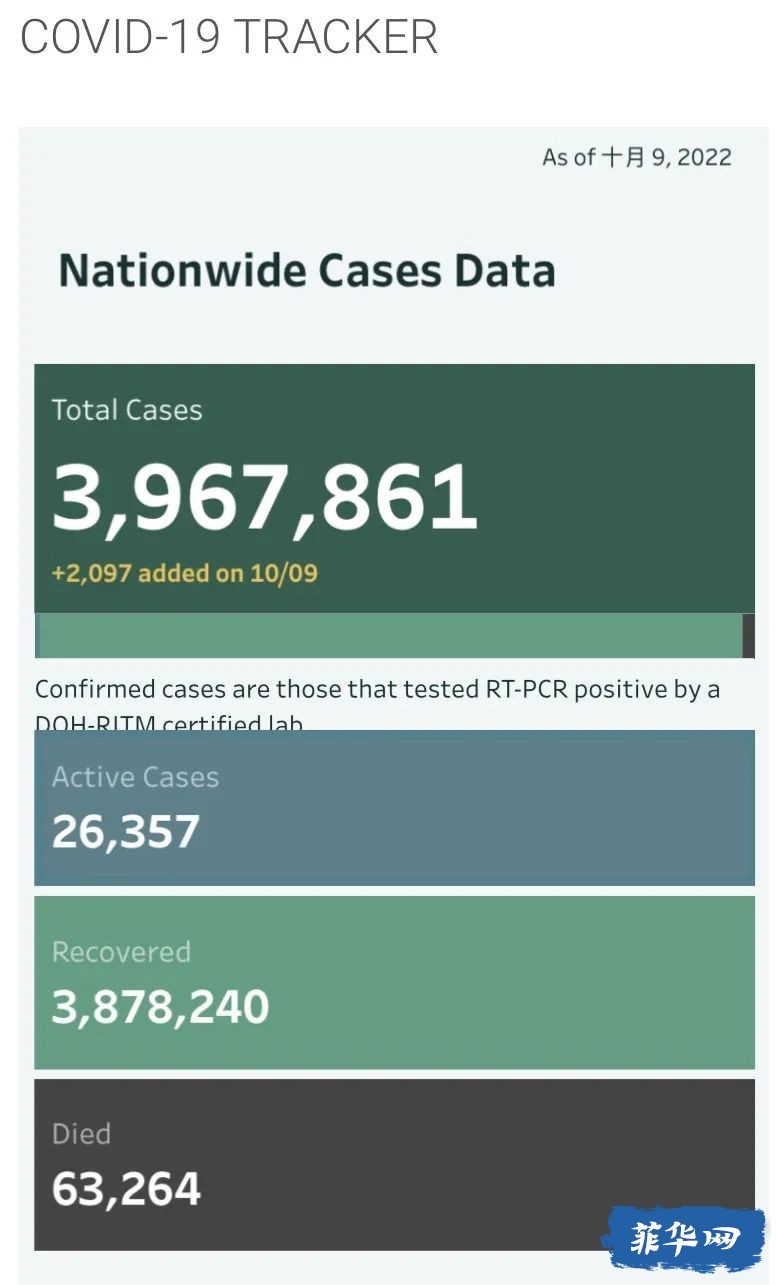Select the Recovered label
776x1285 pixels.
pos(121,951)
